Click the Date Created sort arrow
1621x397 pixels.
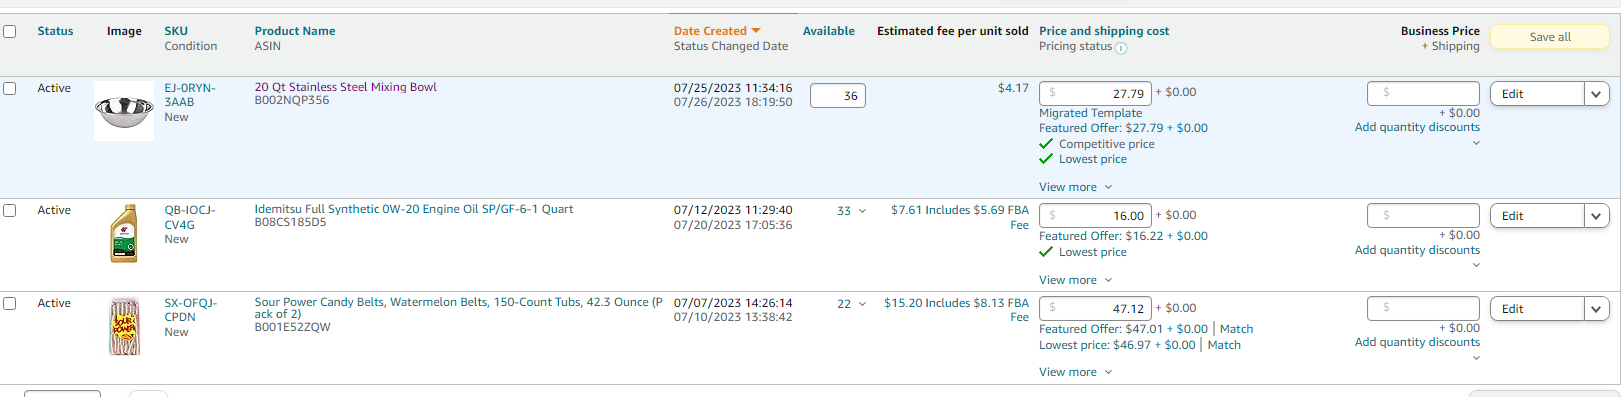tap(756, 31)
